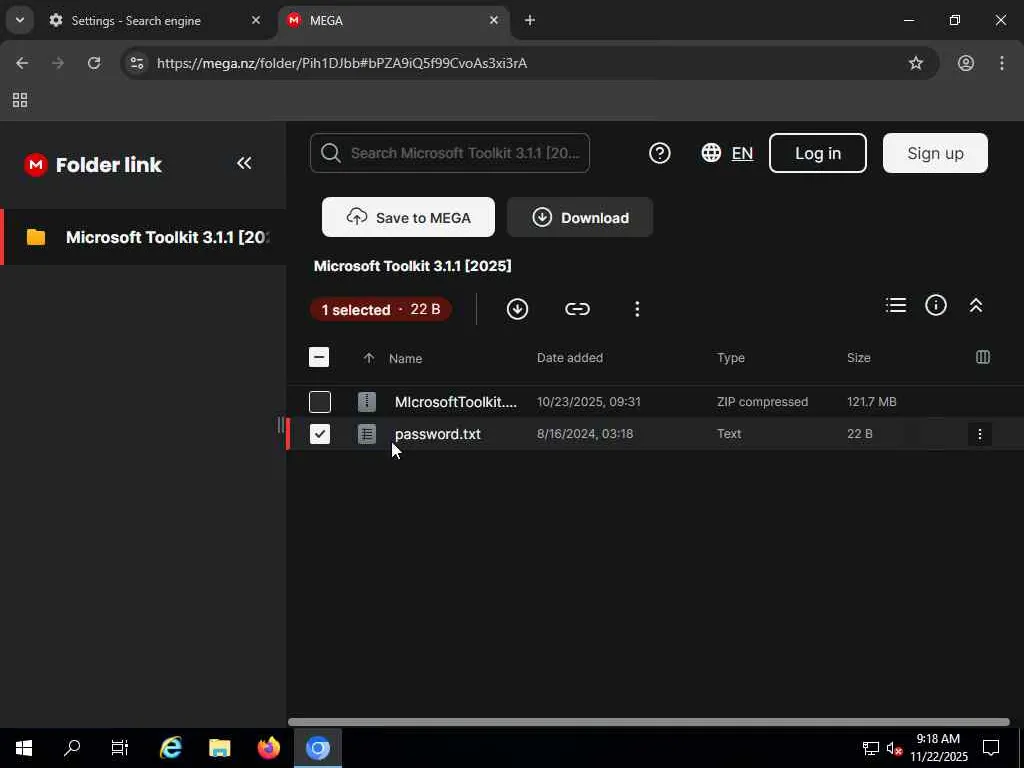1024x768 pixels.
Task: Click the Log in button
Action: tap(818, 153)
